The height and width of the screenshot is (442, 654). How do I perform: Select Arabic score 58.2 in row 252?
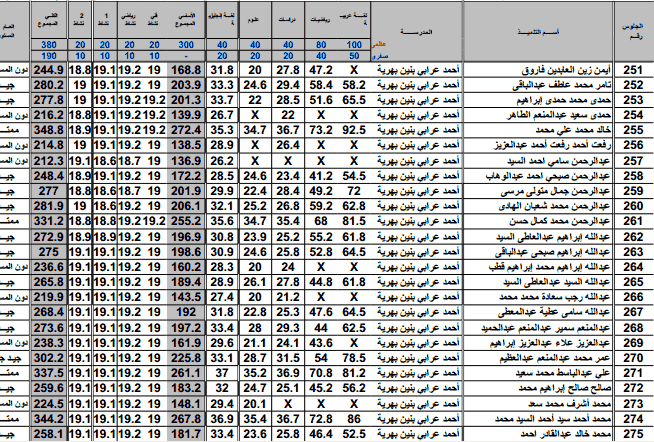click(354, 85)
